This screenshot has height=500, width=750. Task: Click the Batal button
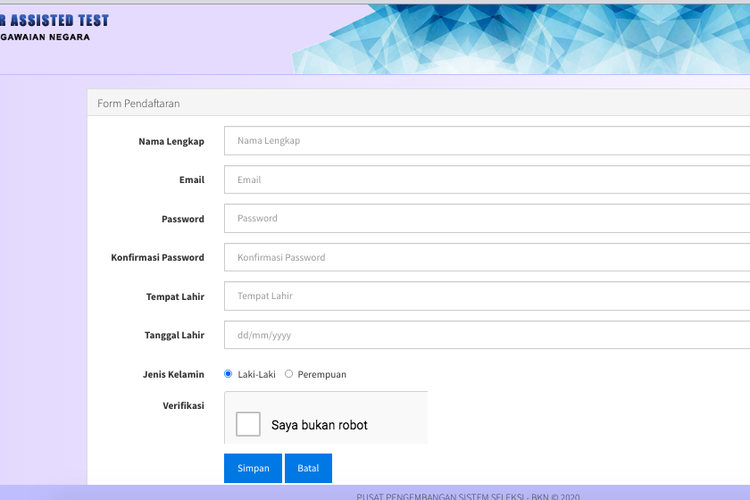(x=308, y=468)
